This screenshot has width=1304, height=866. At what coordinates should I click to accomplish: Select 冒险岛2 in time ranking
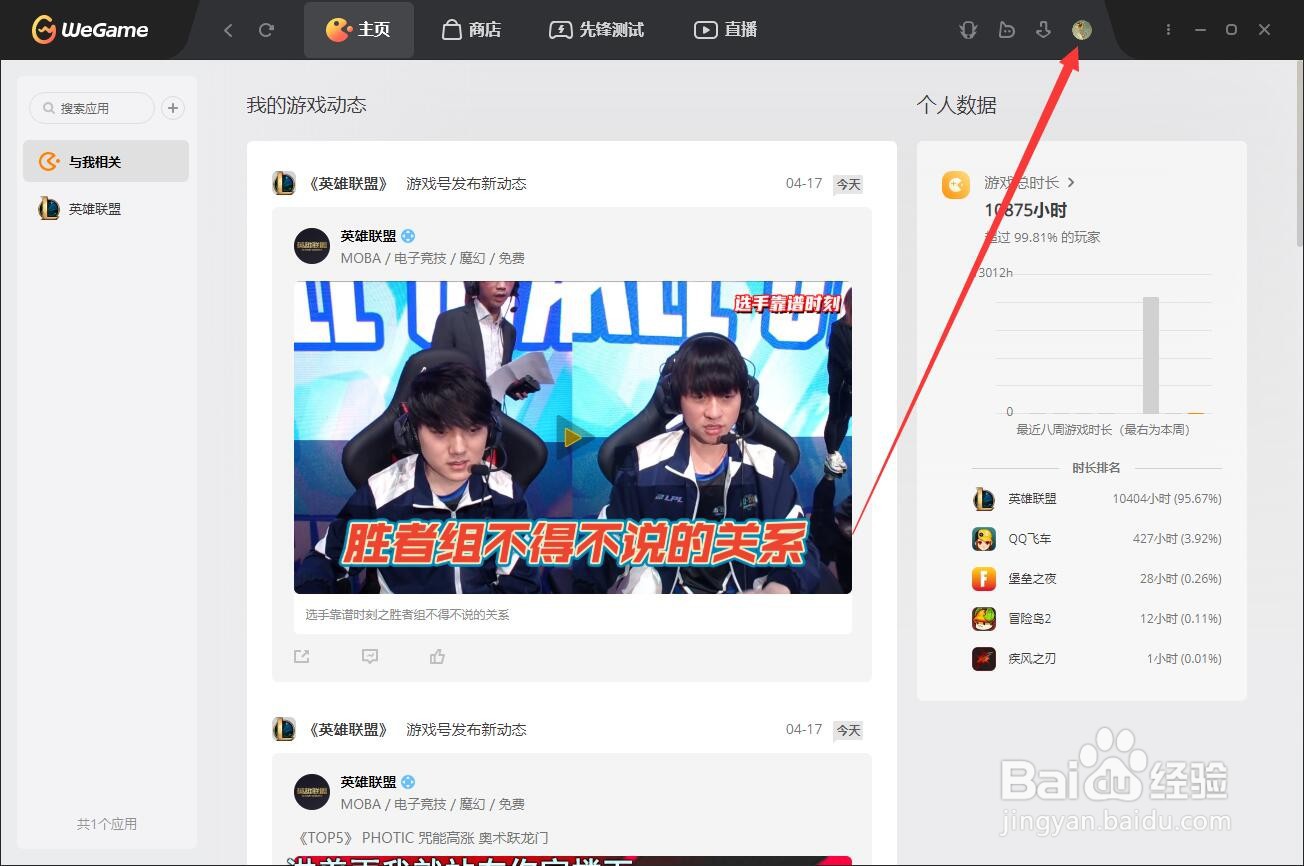click(1097, 618)
